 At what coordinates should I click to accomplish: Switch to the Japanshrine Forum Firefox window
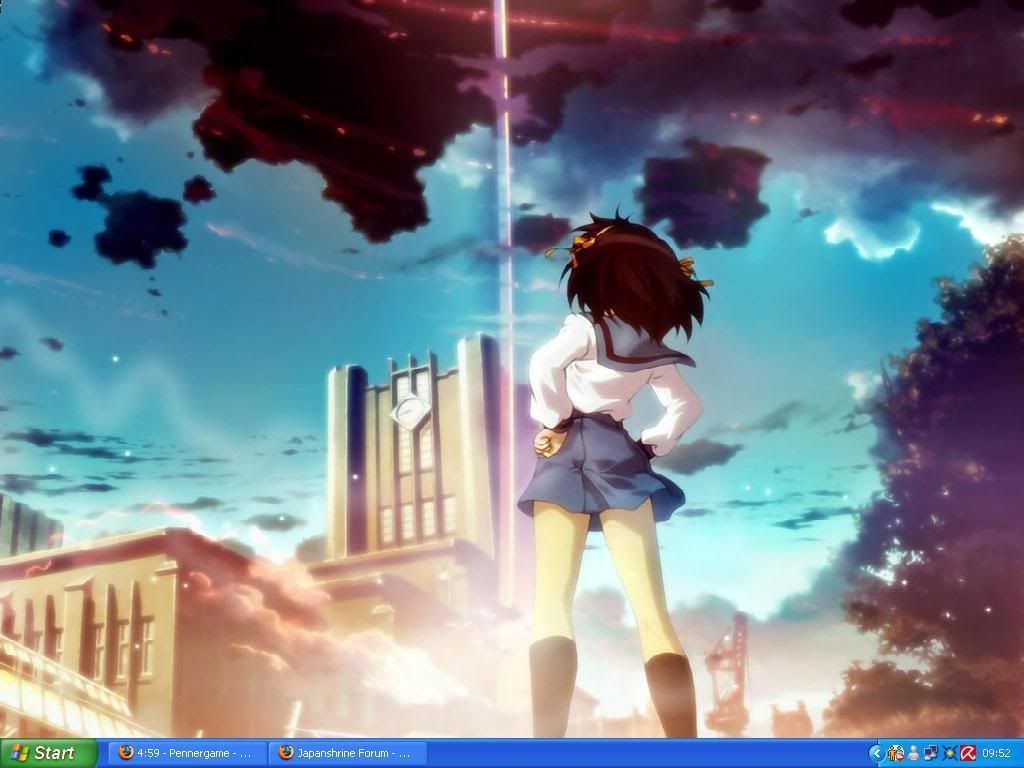347,753
